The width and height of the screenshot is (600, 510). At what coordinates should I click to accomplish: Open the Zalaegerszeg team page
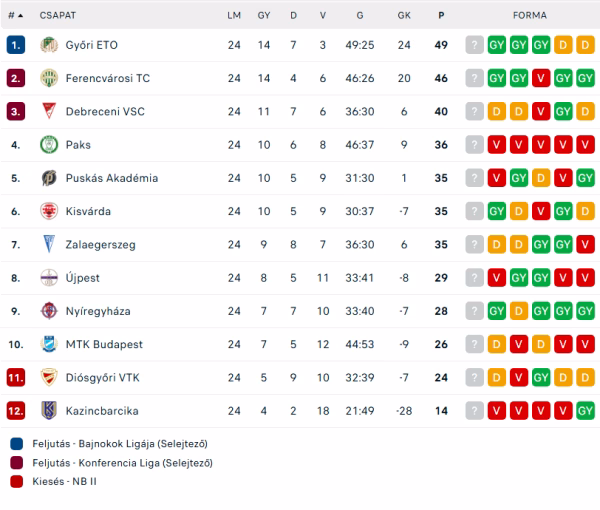[102, 244]
